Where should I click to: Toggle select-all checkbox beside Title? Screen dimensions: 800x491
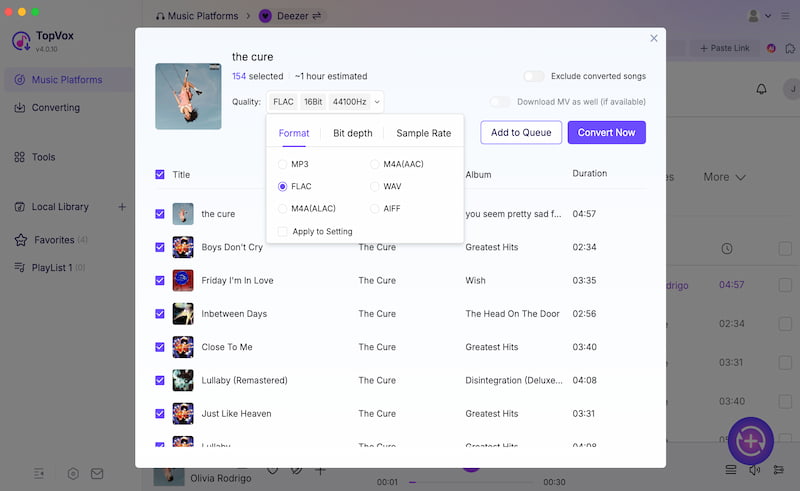pyautogui.click(x=160, y=175)
